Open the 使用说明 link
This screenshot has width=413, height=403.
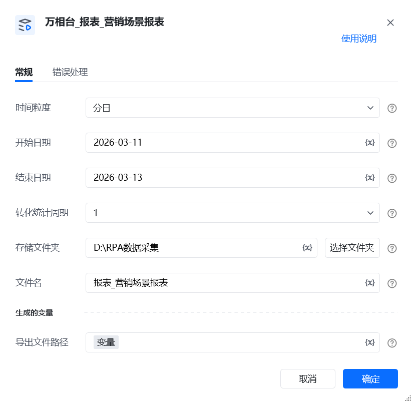(359, 39)
